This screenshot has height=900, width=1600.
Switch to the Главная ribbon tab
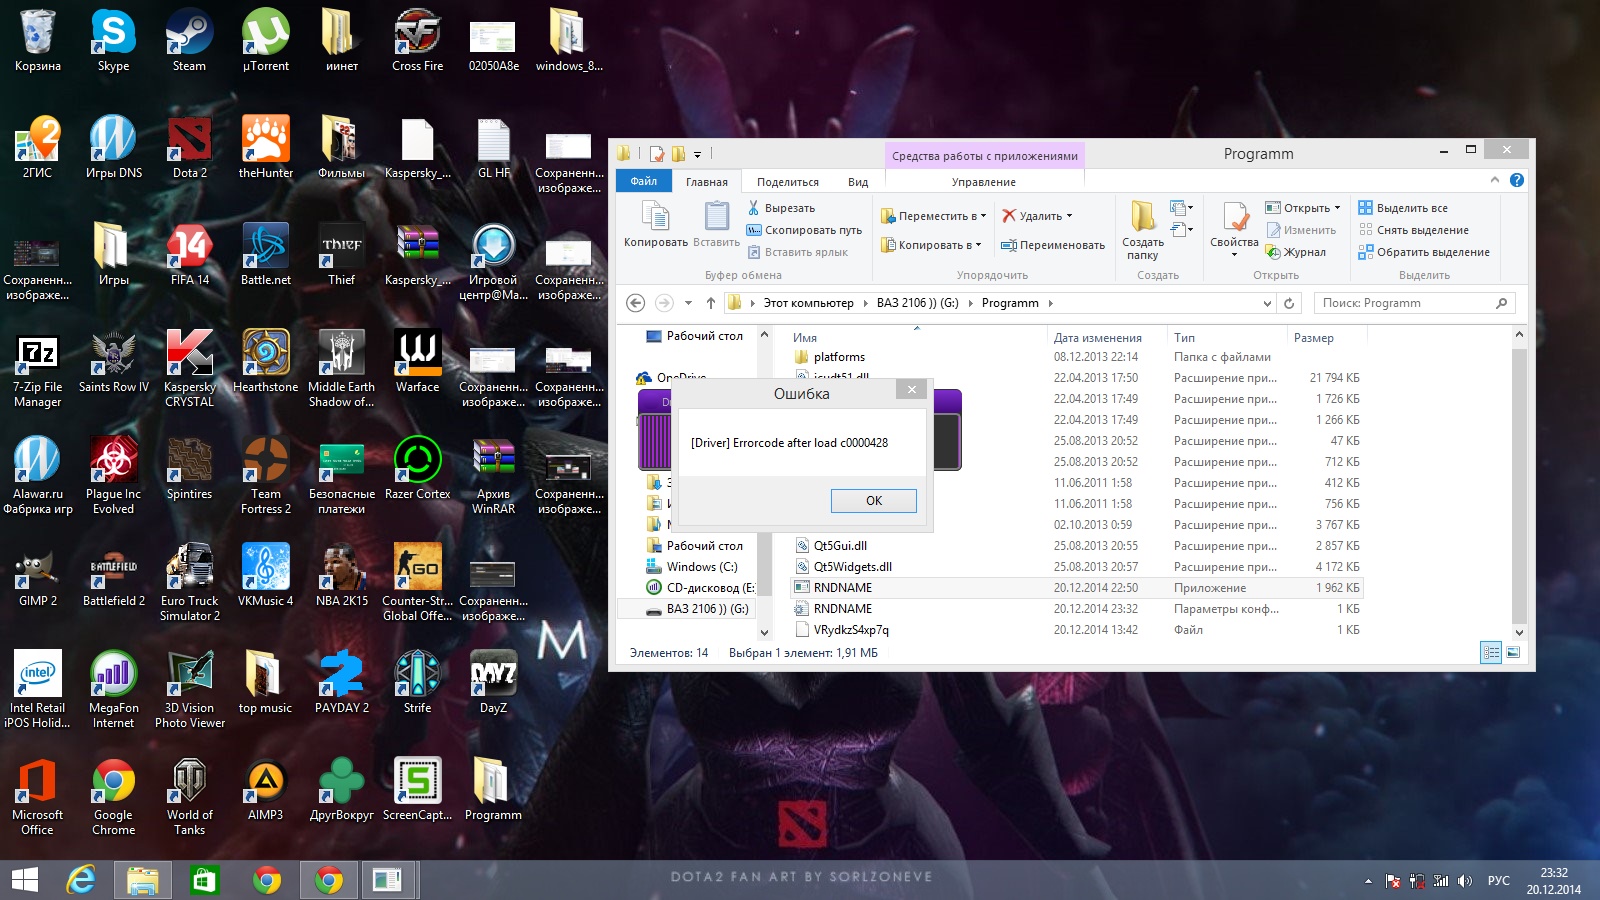click(706, 182)
